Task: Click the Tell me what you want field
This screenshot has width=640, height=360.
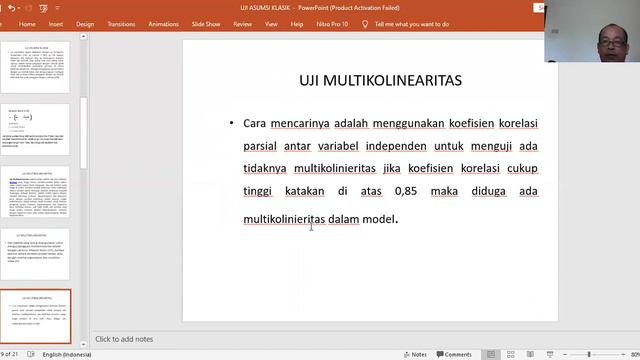Action: point(412,24)
